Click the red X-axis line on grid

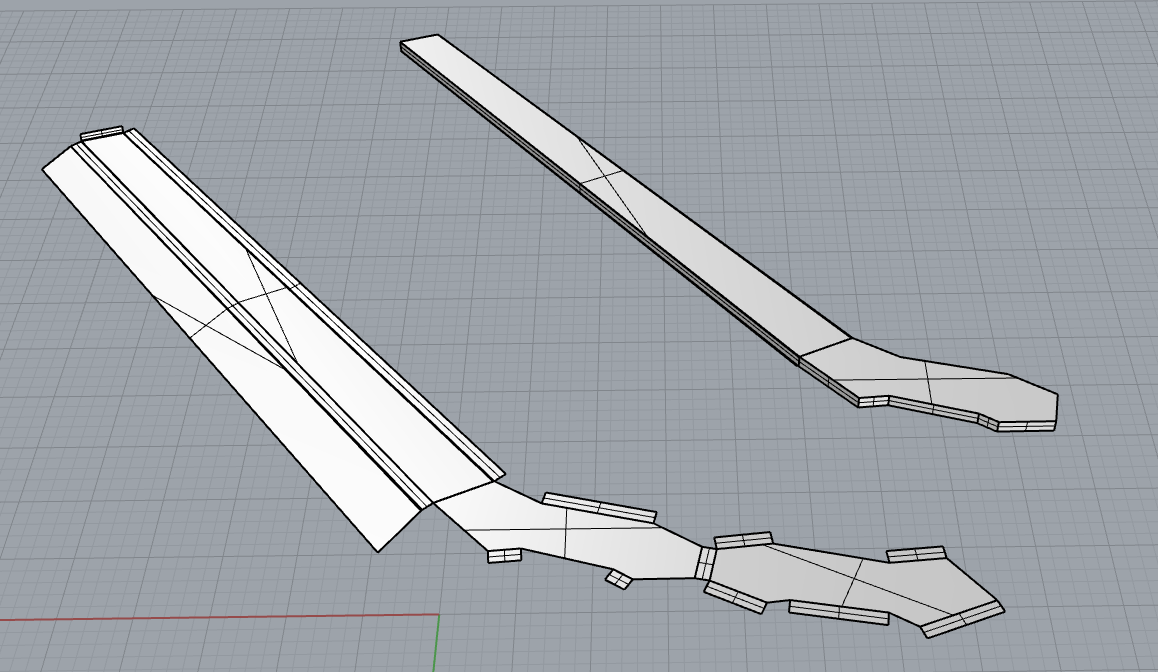tap(219, 617)
